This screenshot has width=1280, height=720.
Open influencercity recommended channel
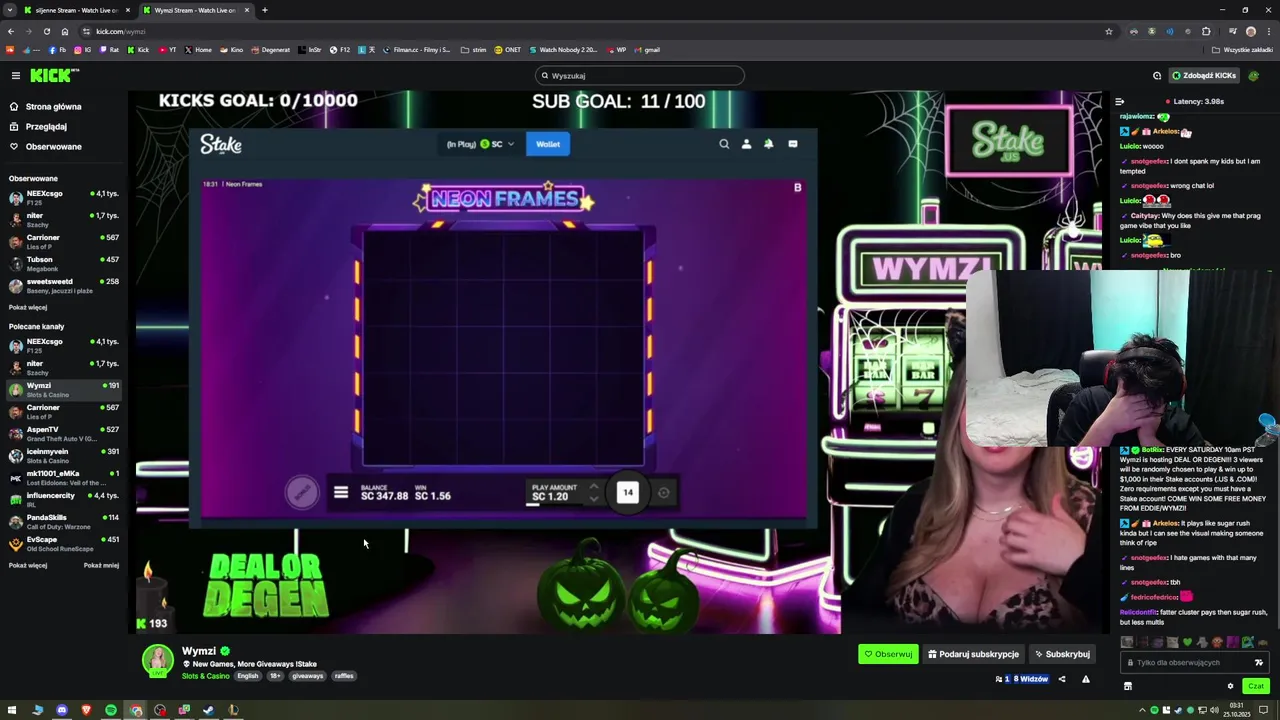coord(64,499)
